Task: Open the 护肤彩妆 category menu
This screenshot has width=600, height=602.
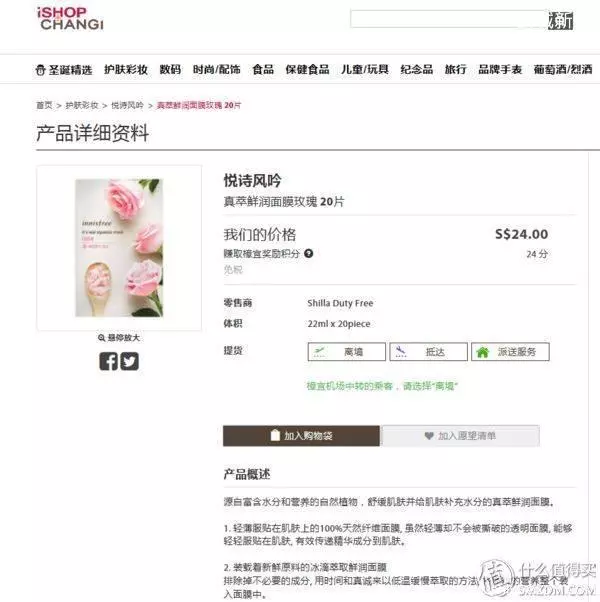Action: click(x=126, y=69)
